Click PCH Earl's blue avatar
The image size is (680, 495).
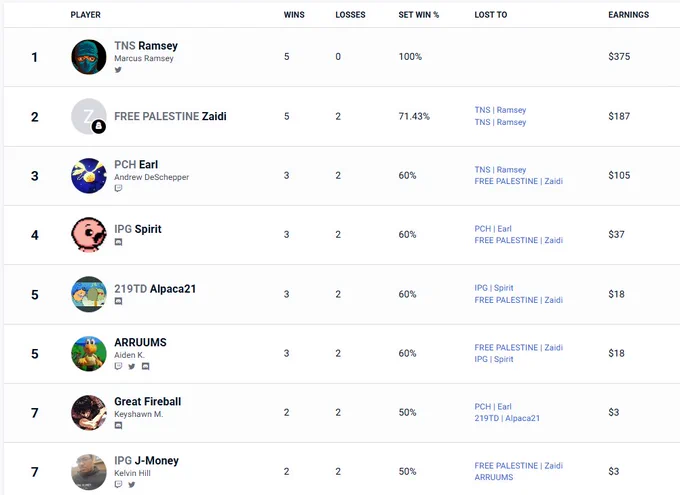pos(88,176)
